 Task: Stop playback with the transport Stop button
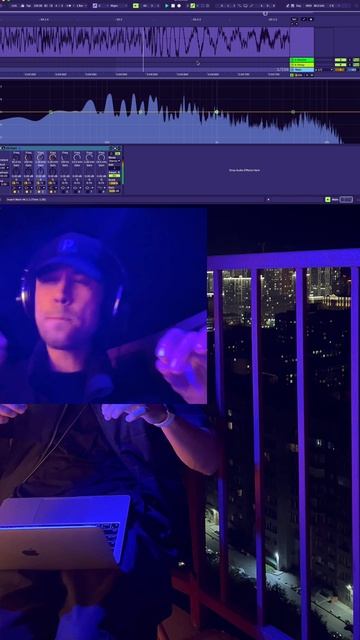[x=173, y=6]
